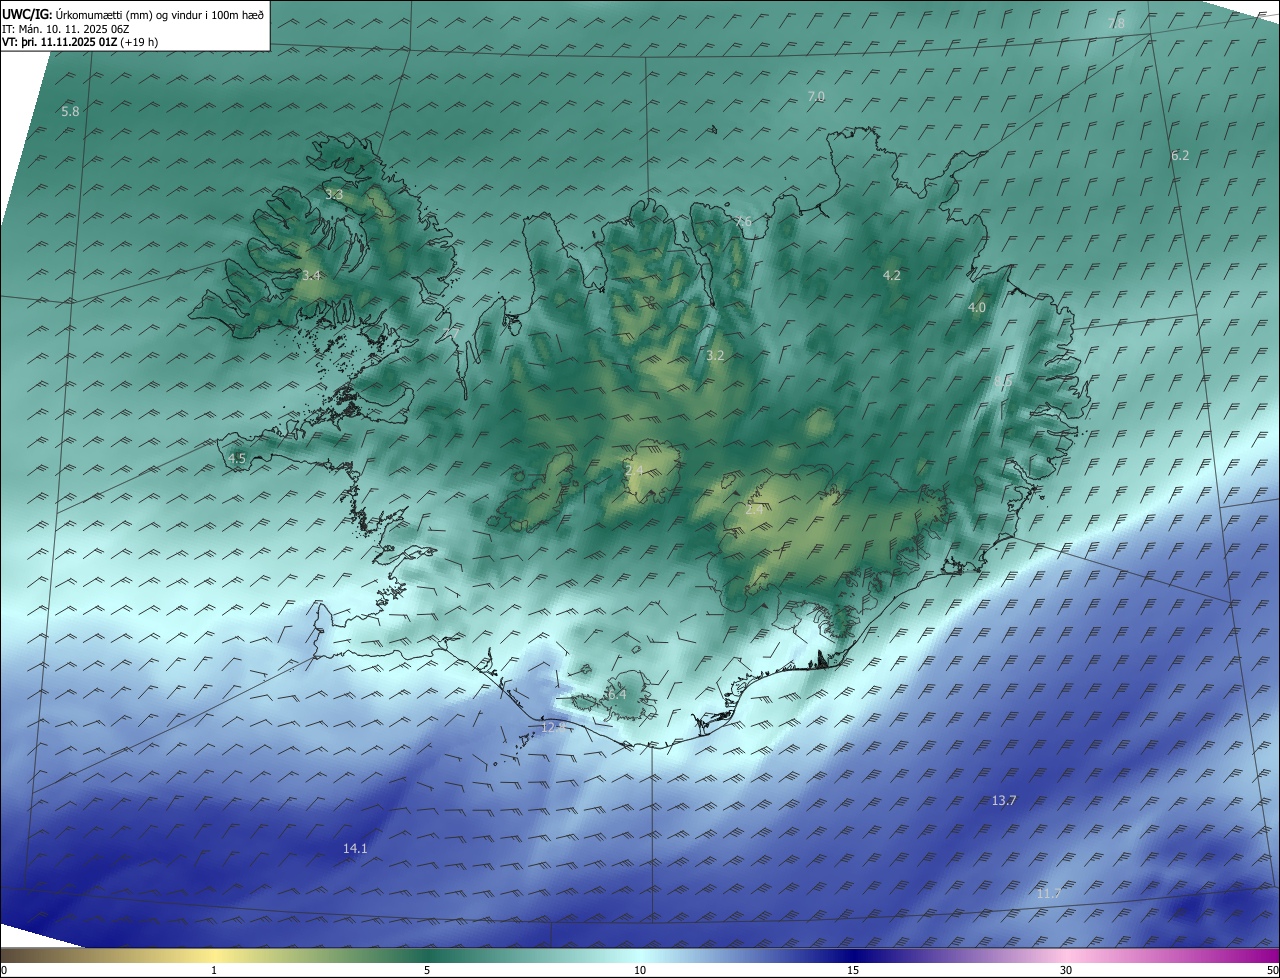Image resolution: width=1280 pixels, height=978 pixels.
Task: Click the 3.4 value label
Action: pos(312,276)
